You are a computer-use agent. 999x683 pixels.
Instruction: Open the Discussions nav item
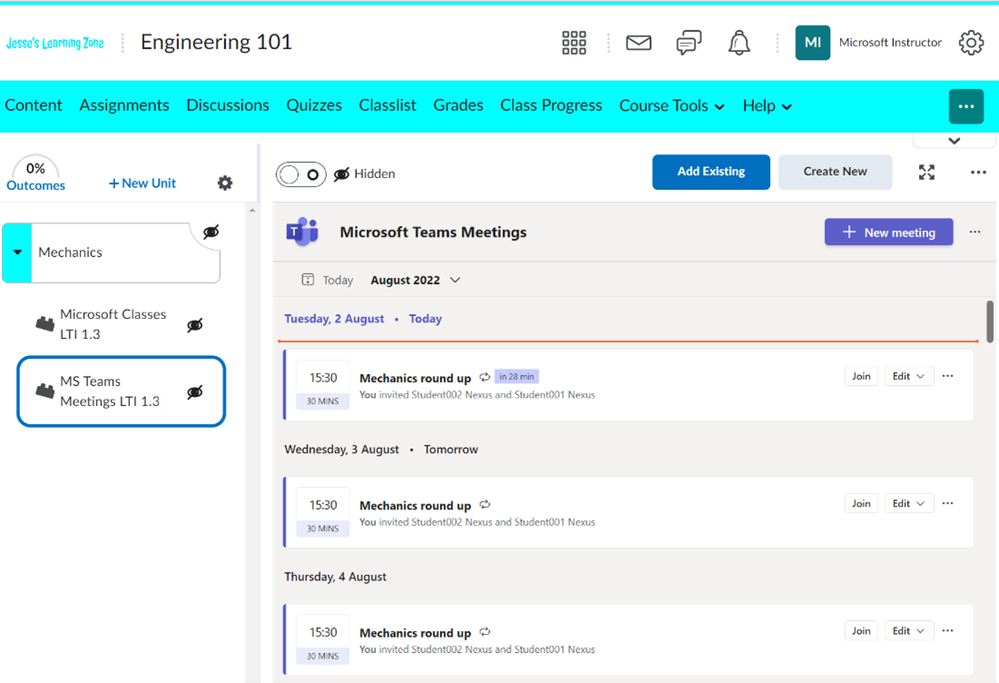(x=227, y=105)
